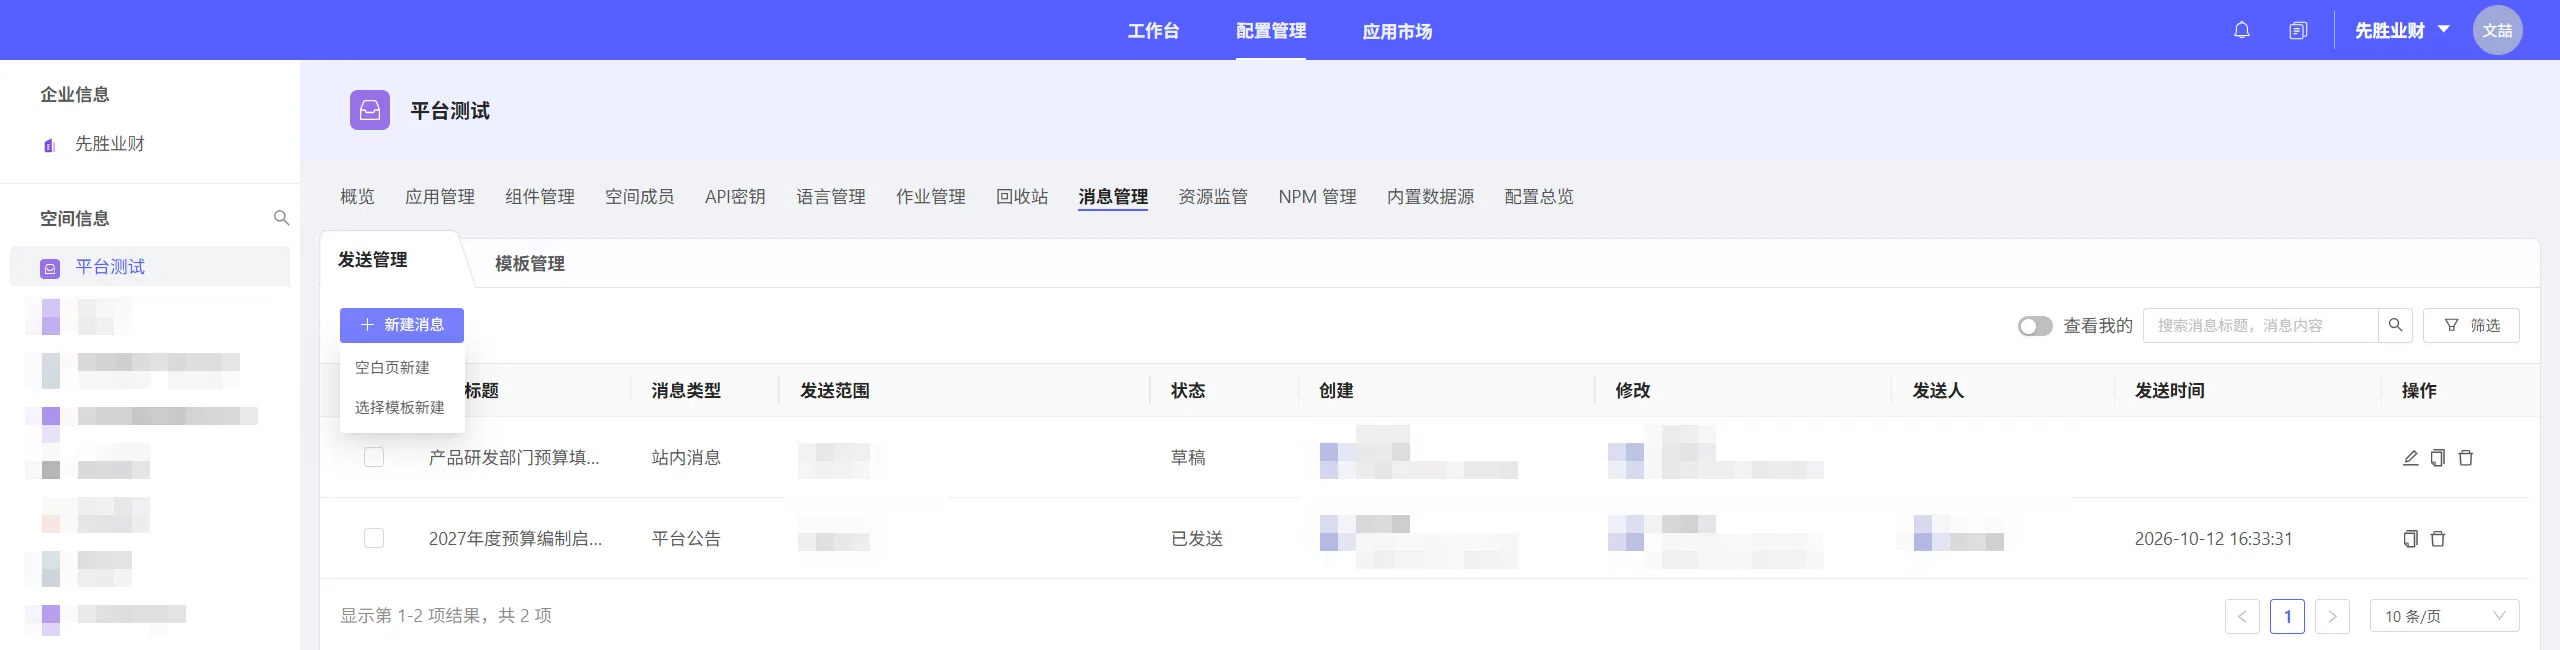The height and width of the screenshot is (650, 2560).
Task: Delete the 2027年度预算编制启 message
Action: (x=2438, y=539)
